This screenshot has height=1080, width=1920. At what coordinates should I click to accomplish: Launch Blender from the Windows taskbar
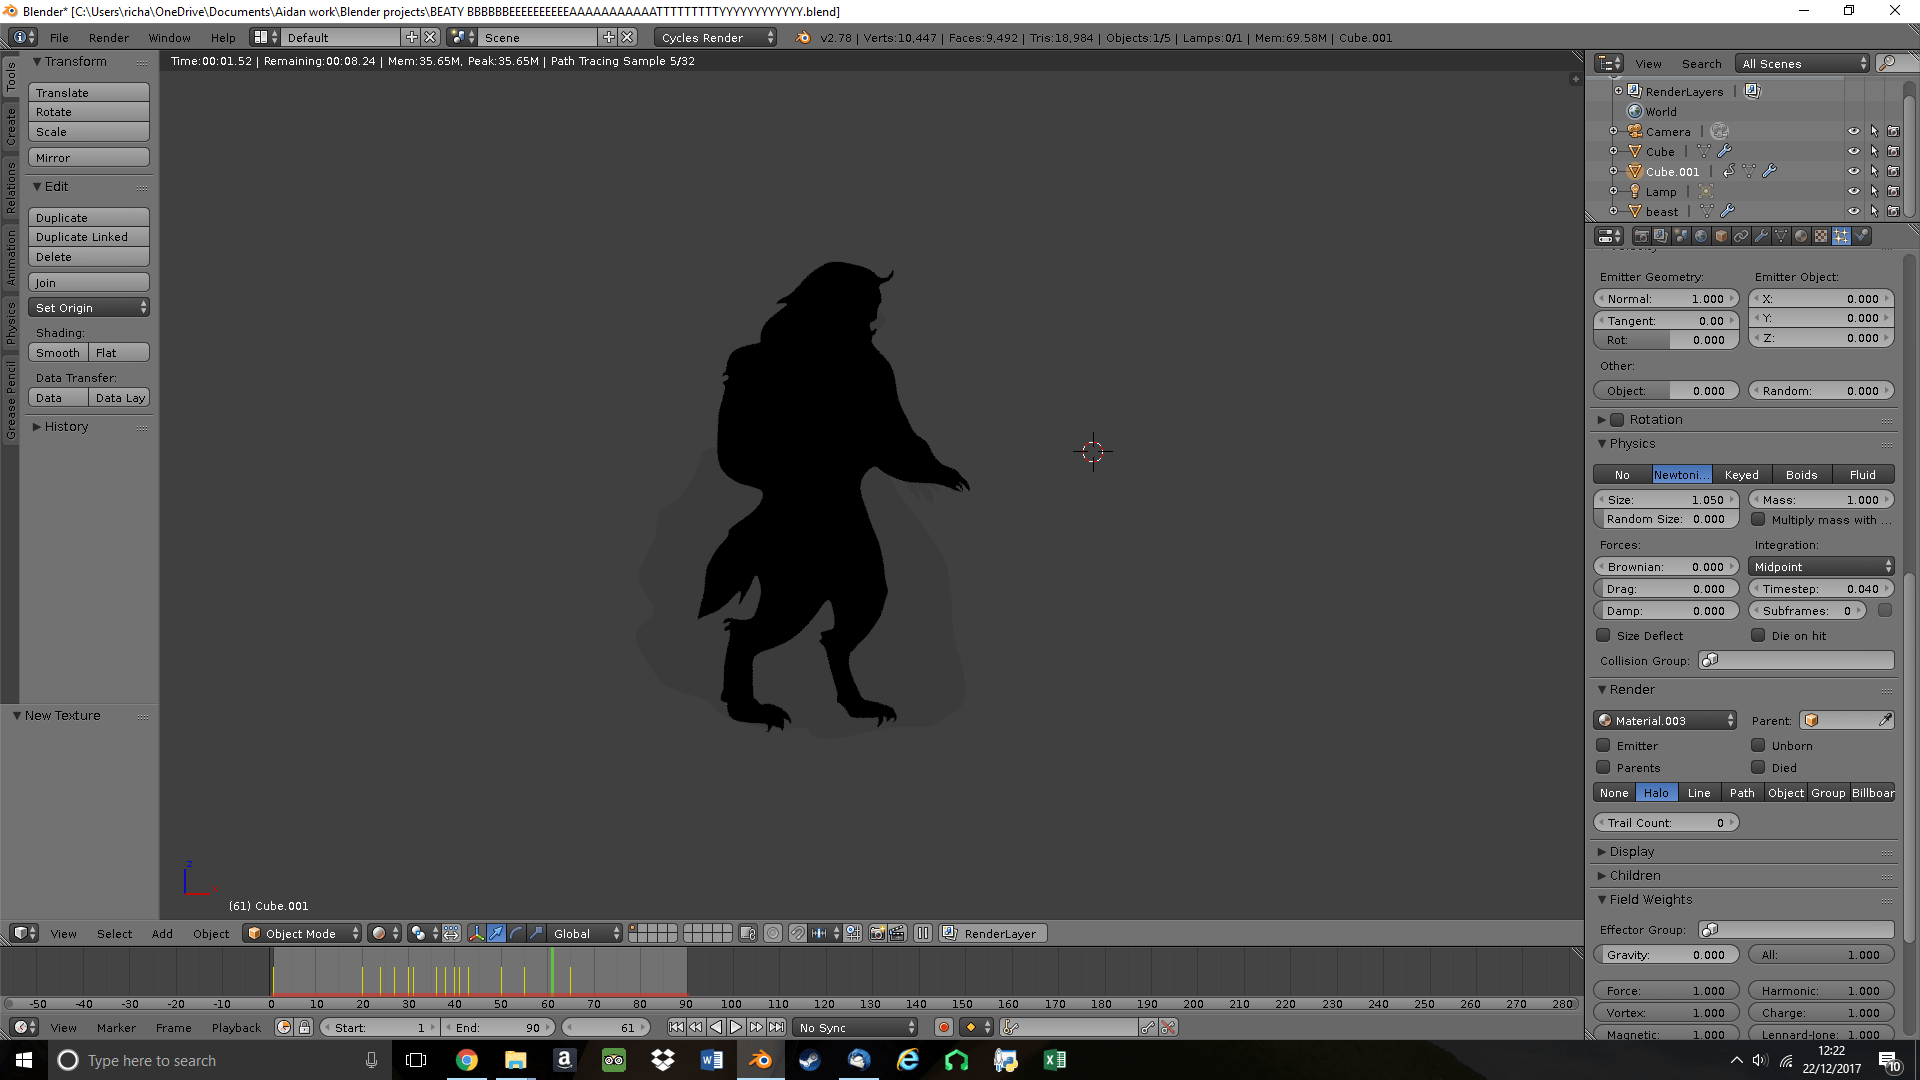[761, 1060]
